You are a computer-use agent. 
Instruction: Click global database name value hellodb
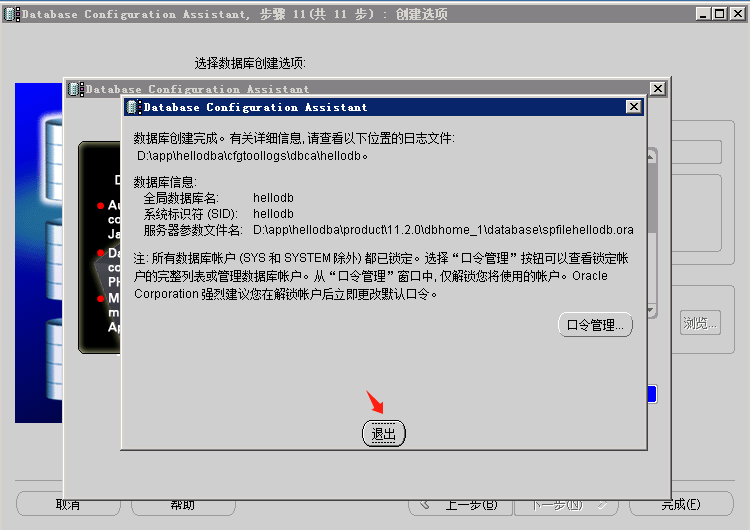coord(274,198)
